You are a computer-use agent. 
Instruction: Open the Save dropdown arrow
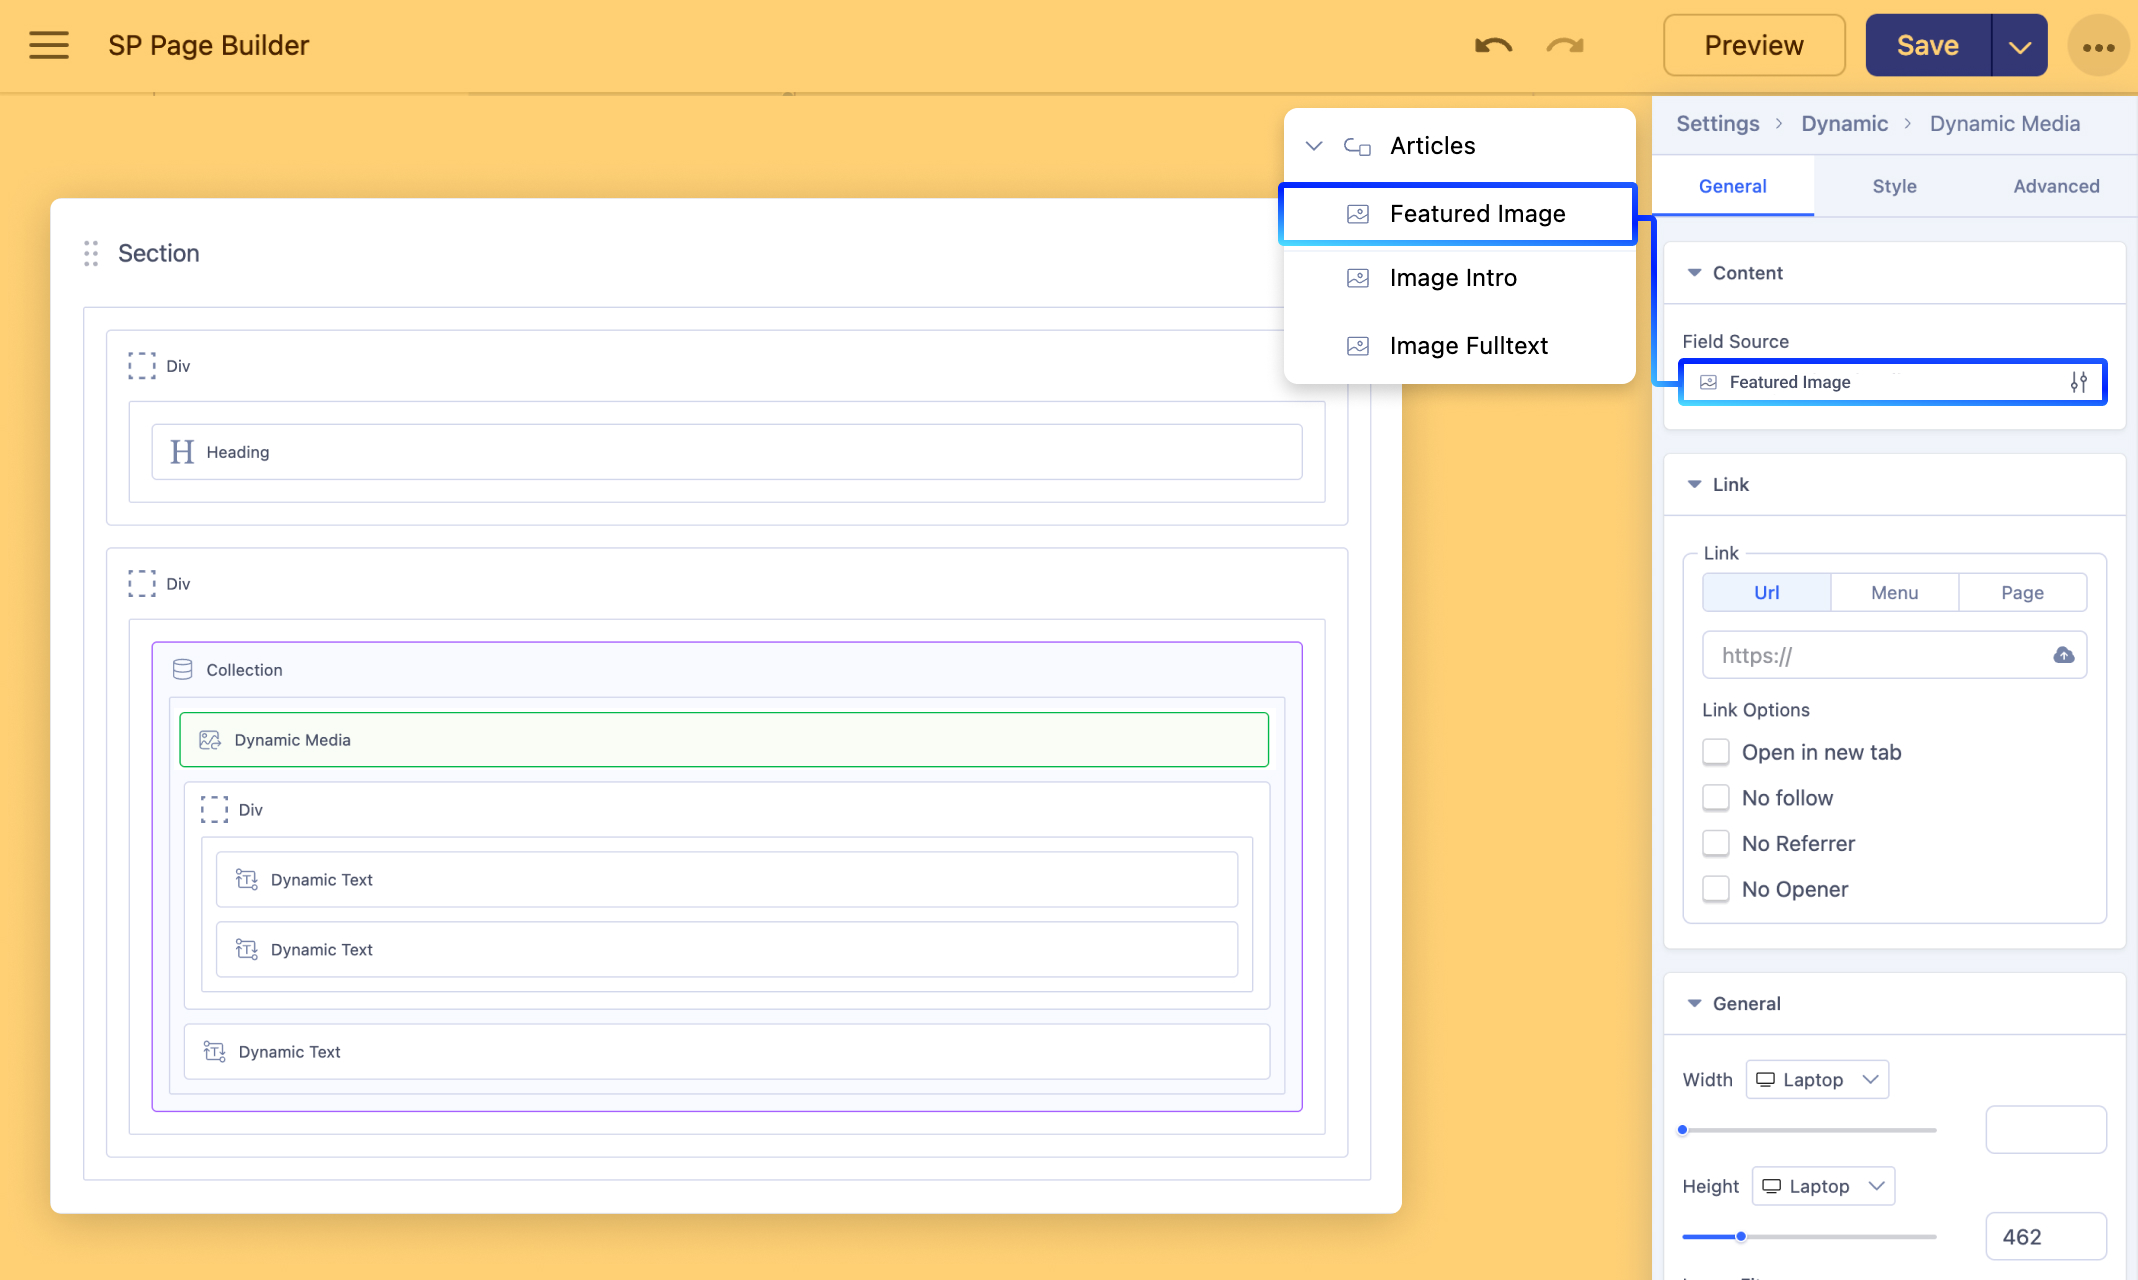pyautogui.click(x=2019, y=46)
